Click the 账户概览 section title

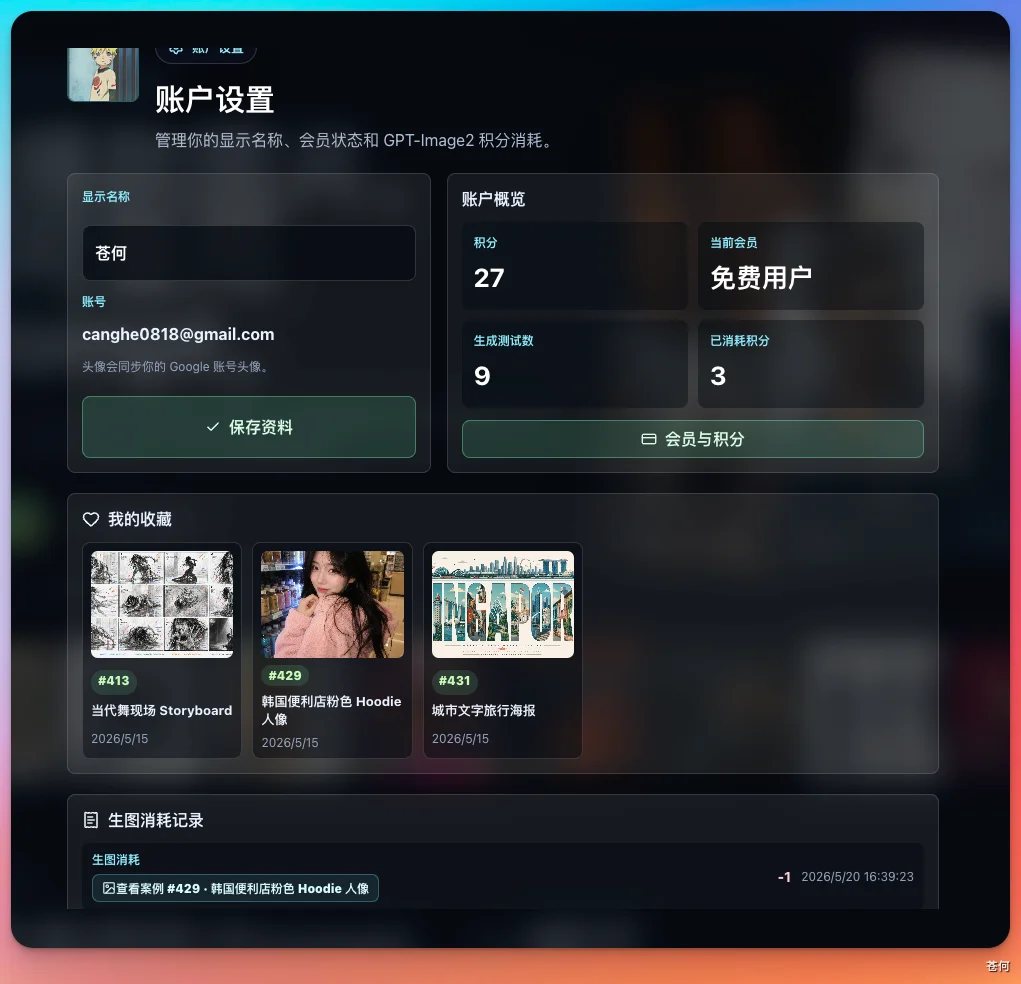(493, 199)
